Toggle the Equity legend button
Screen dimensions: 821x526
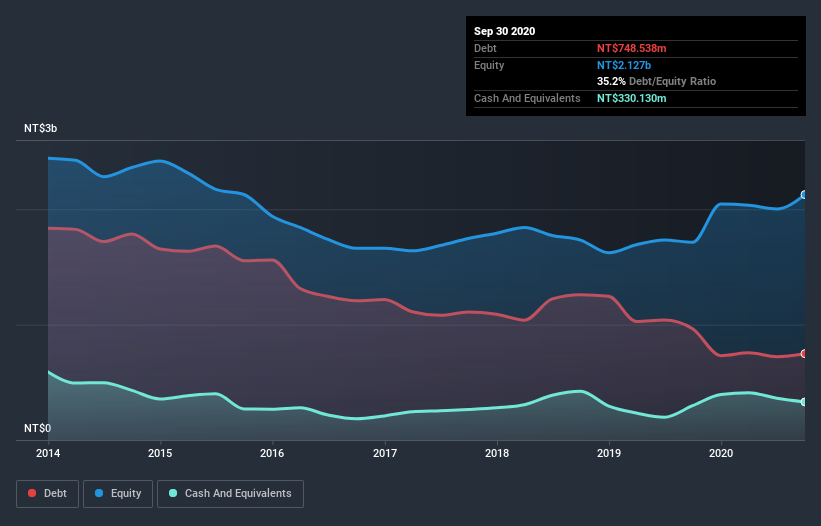pyautogui.click(x=118, y=494)
